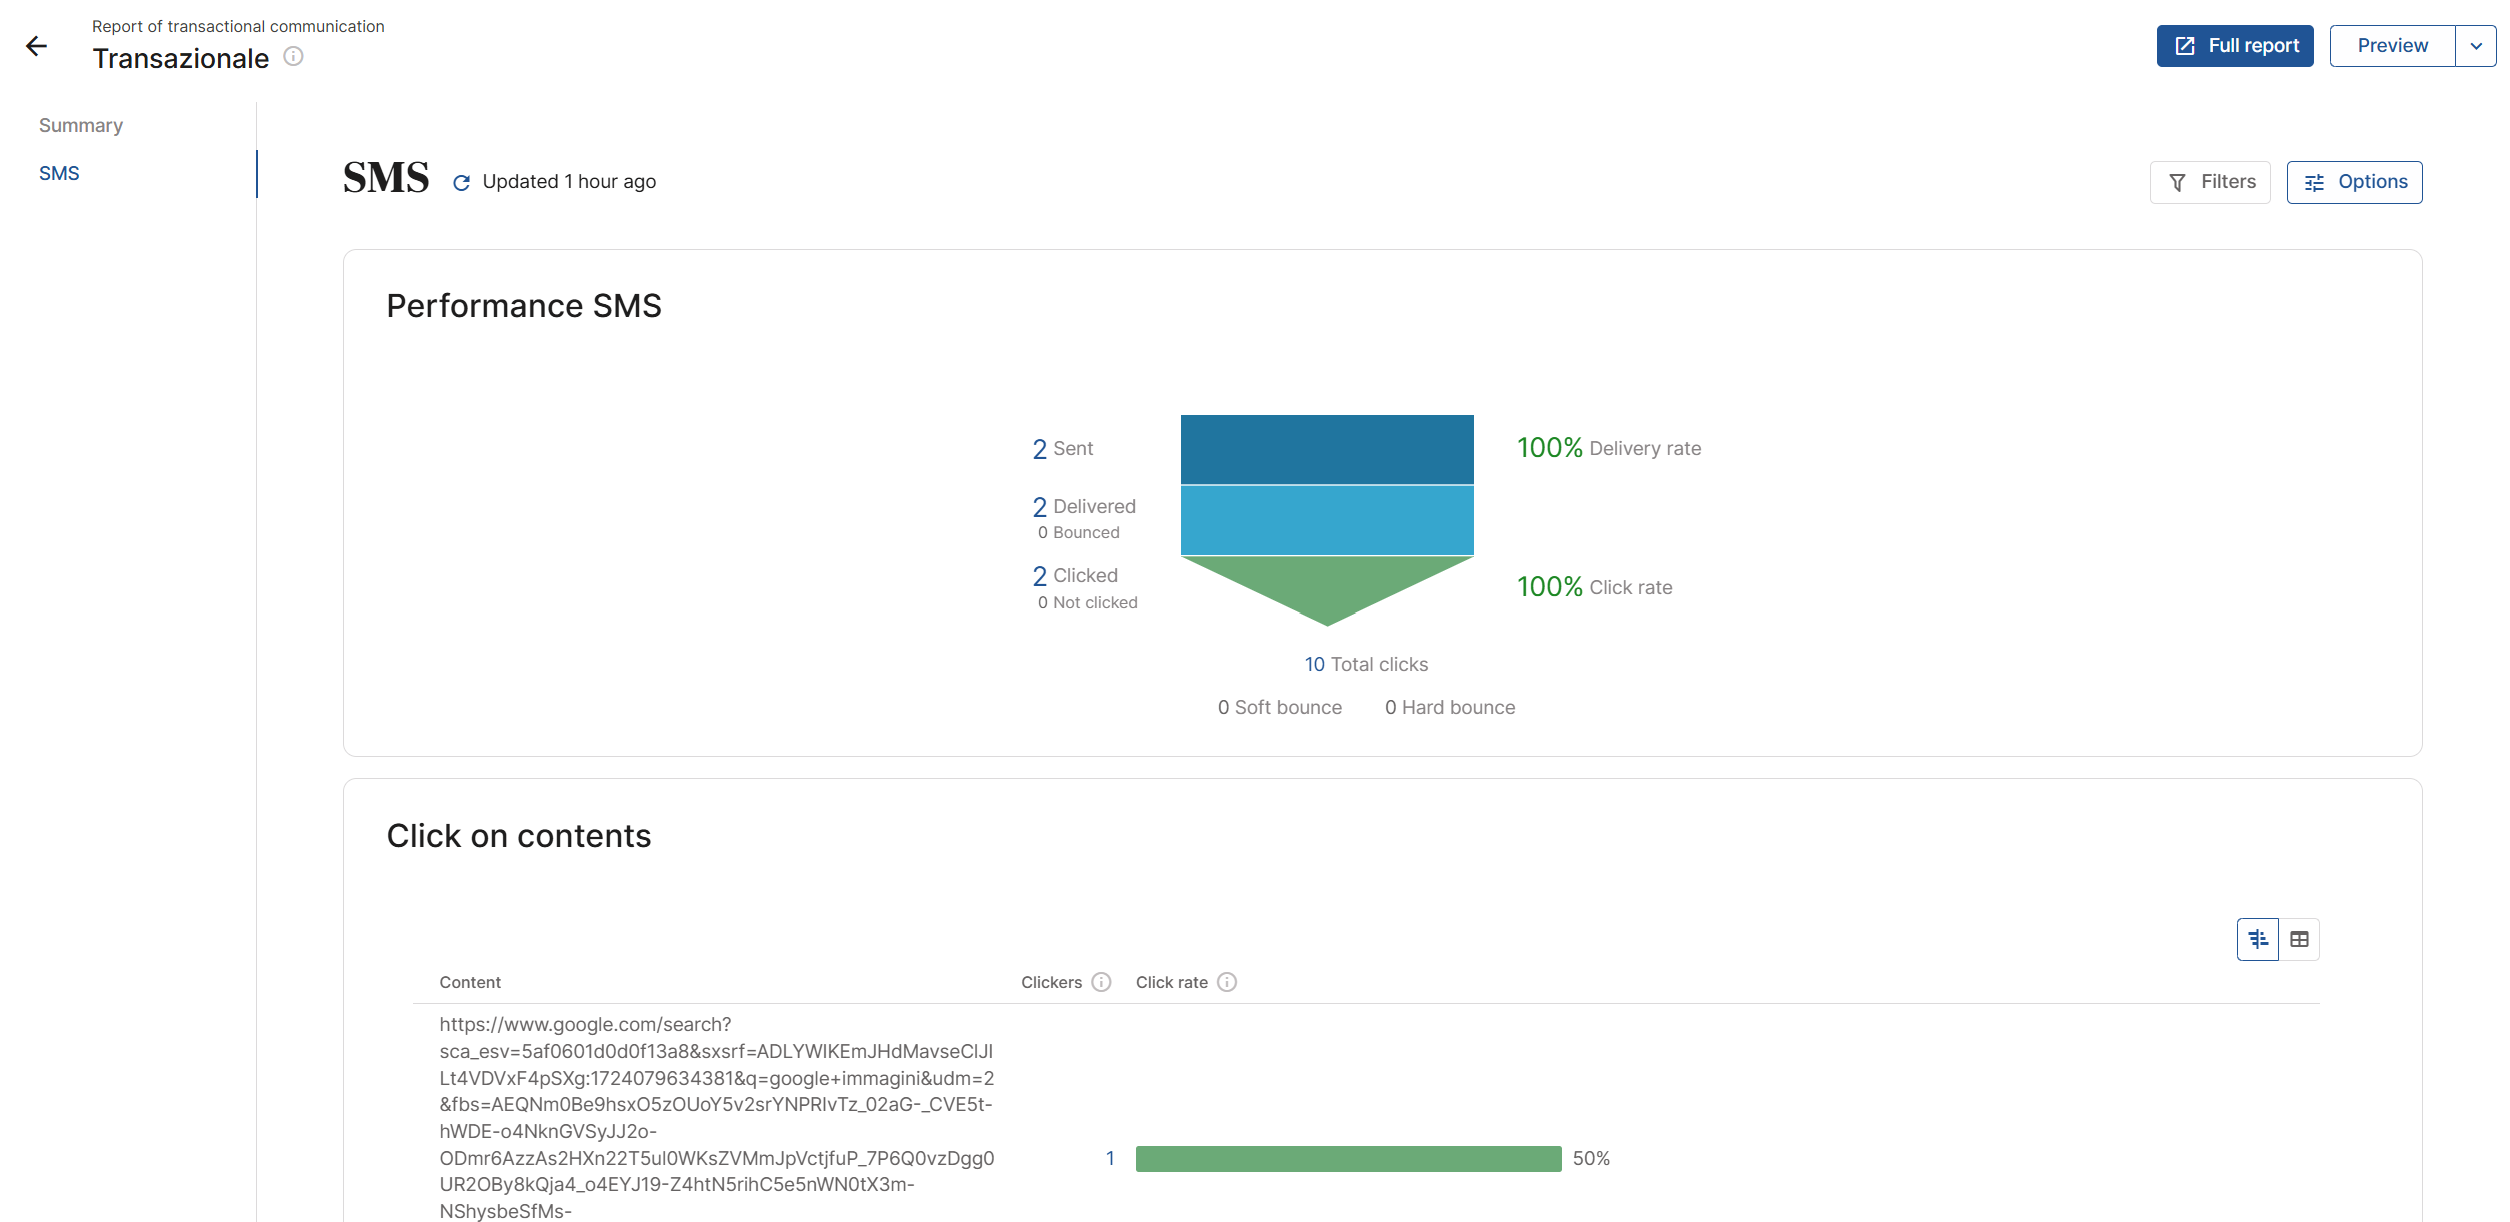Select the SMS sidebar item
Viewport: 2510px width, 1222px height.
59,173
